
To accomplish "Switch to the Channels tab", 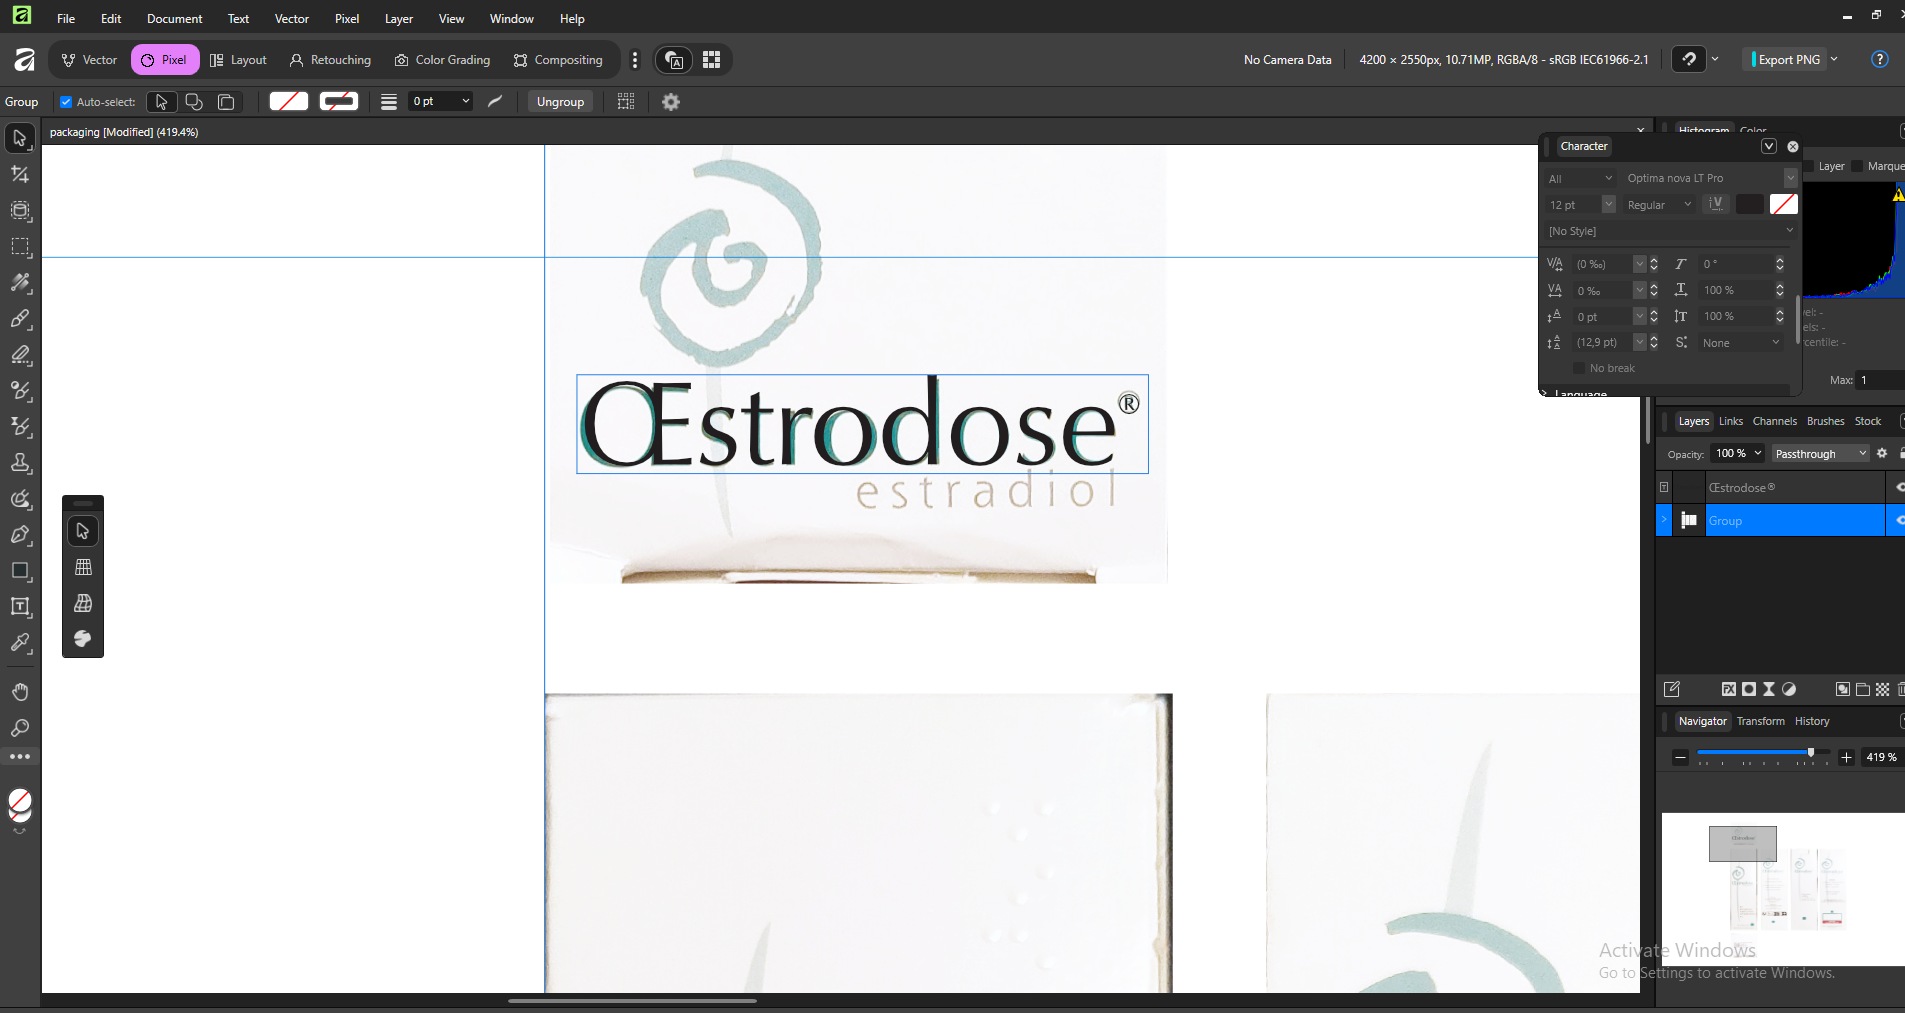I will point(1774,421).
